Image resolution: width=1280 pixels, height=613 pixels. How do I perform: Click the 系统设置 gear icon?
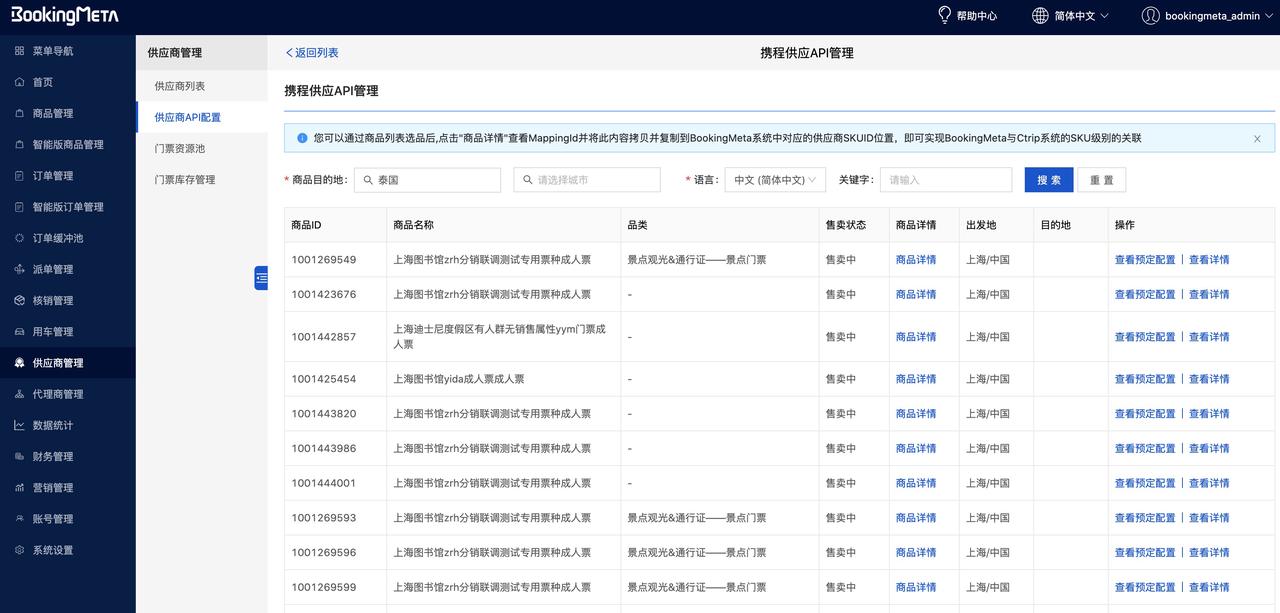coord(19,550)
